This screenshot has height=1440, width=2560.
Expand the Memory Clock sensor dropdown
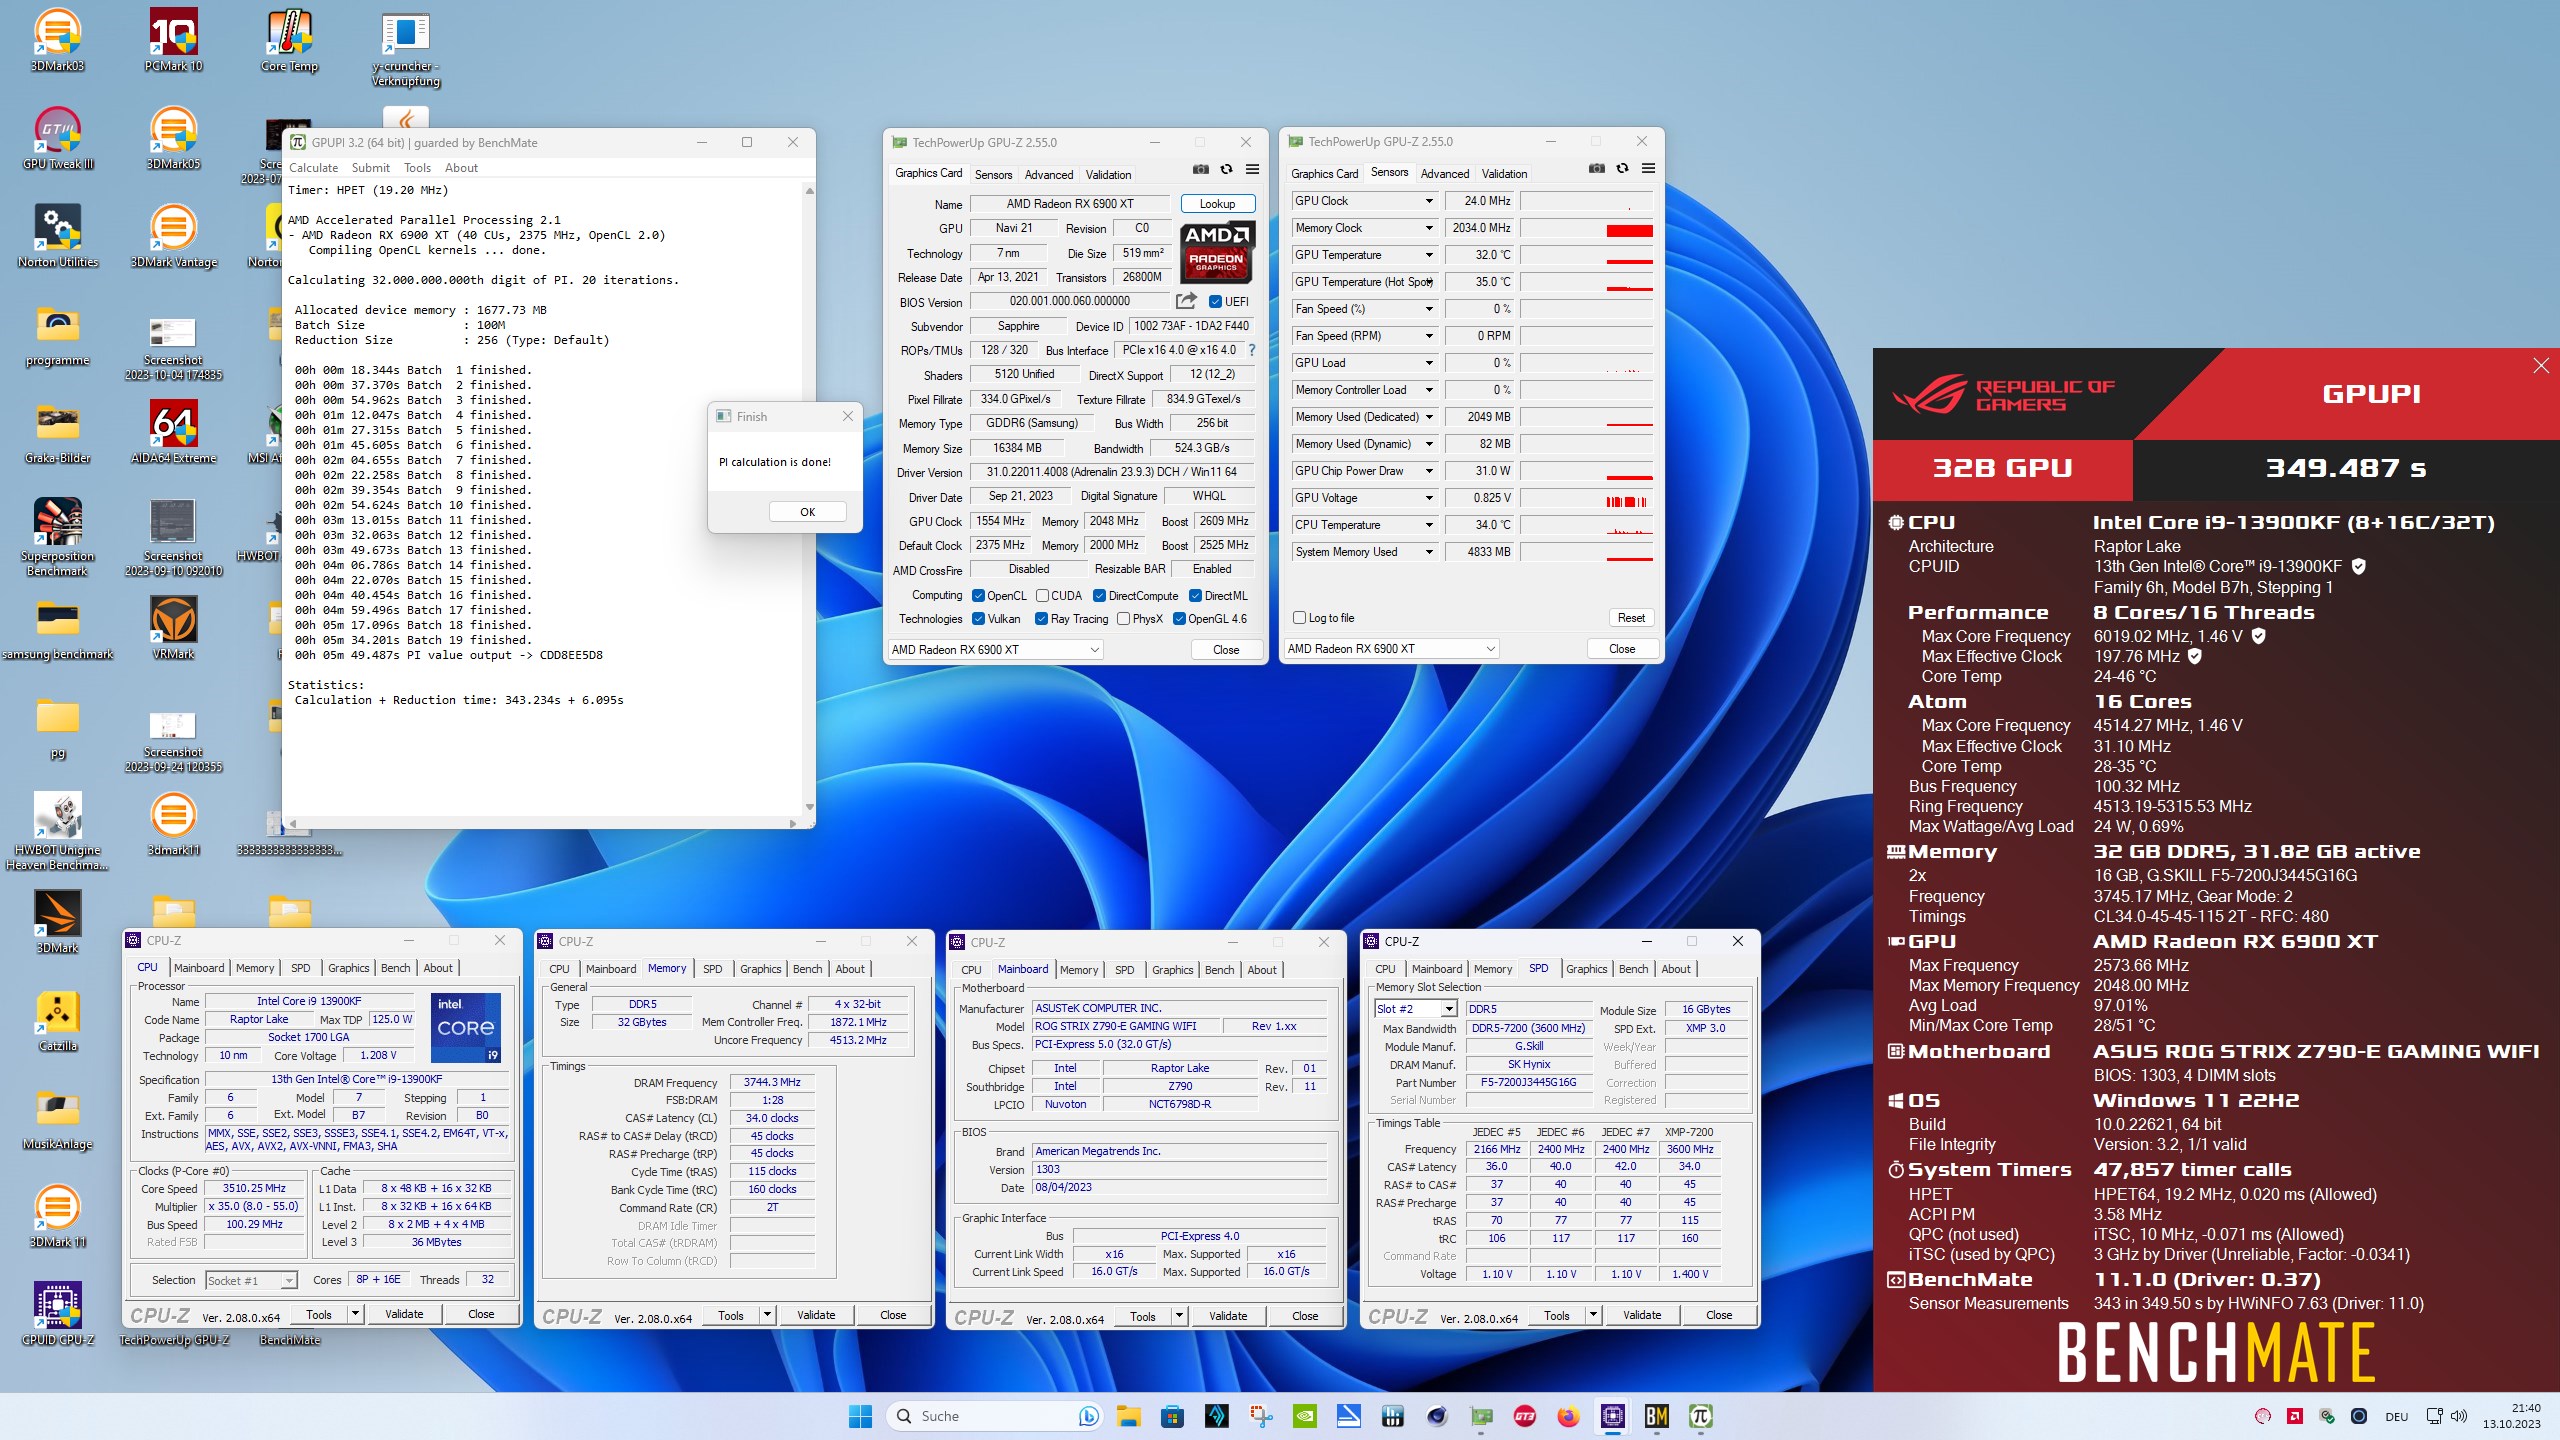click(x=1429, y=228)
